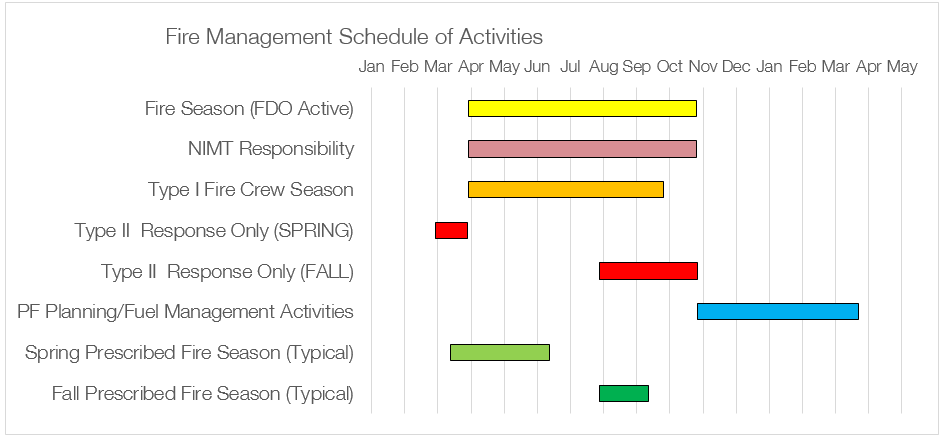Select the Type II Response Only (SPRING) label
This screenshot has width=944, height=440.
[214, 231]
